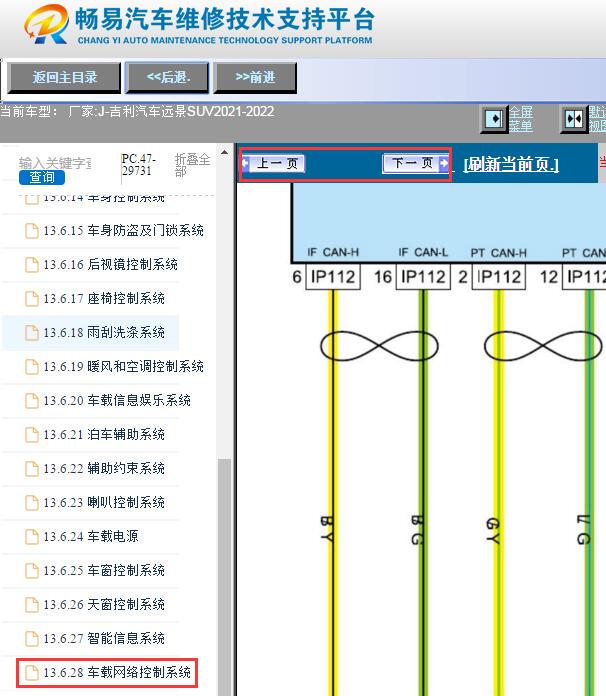
Task: Click IP112 connector box at pin 16
Action: [x=423, y=277]
